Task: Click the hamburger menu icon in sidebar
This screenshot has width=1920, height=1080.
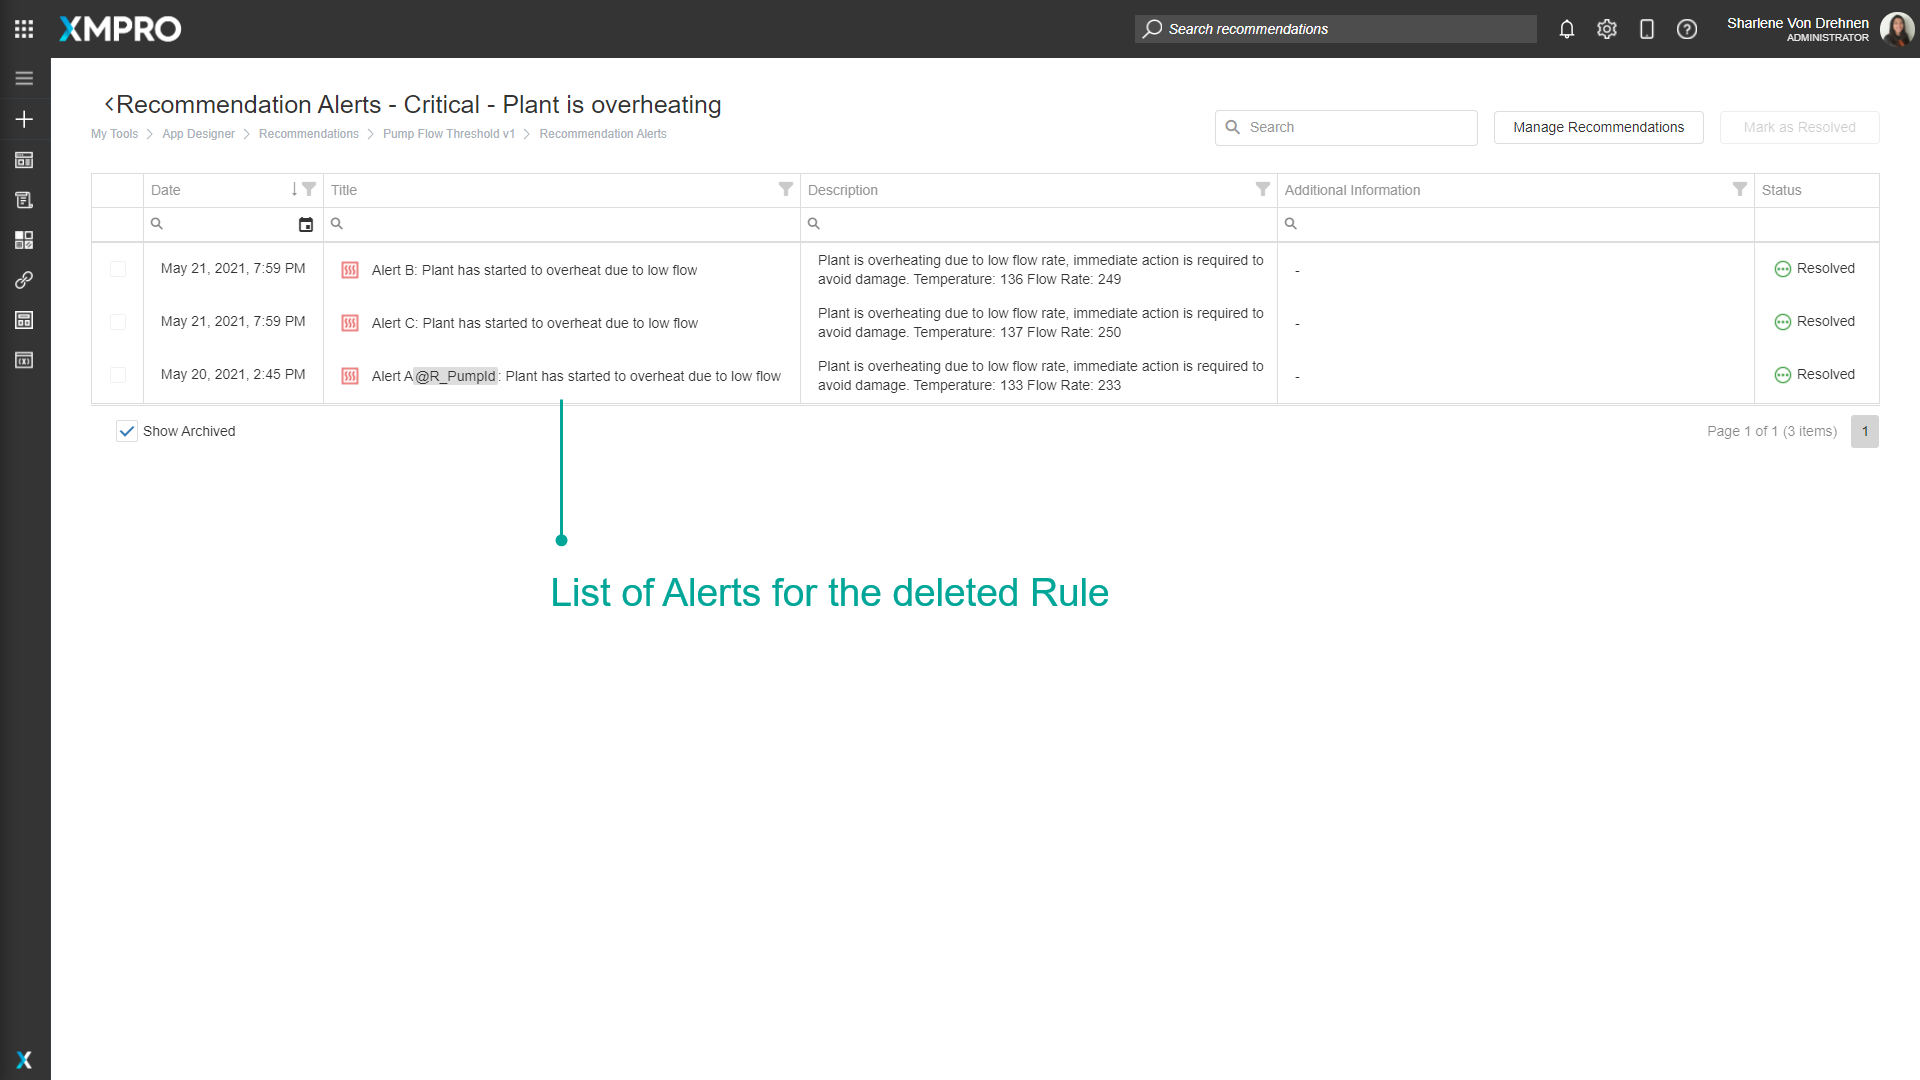Action: point(24,77)
